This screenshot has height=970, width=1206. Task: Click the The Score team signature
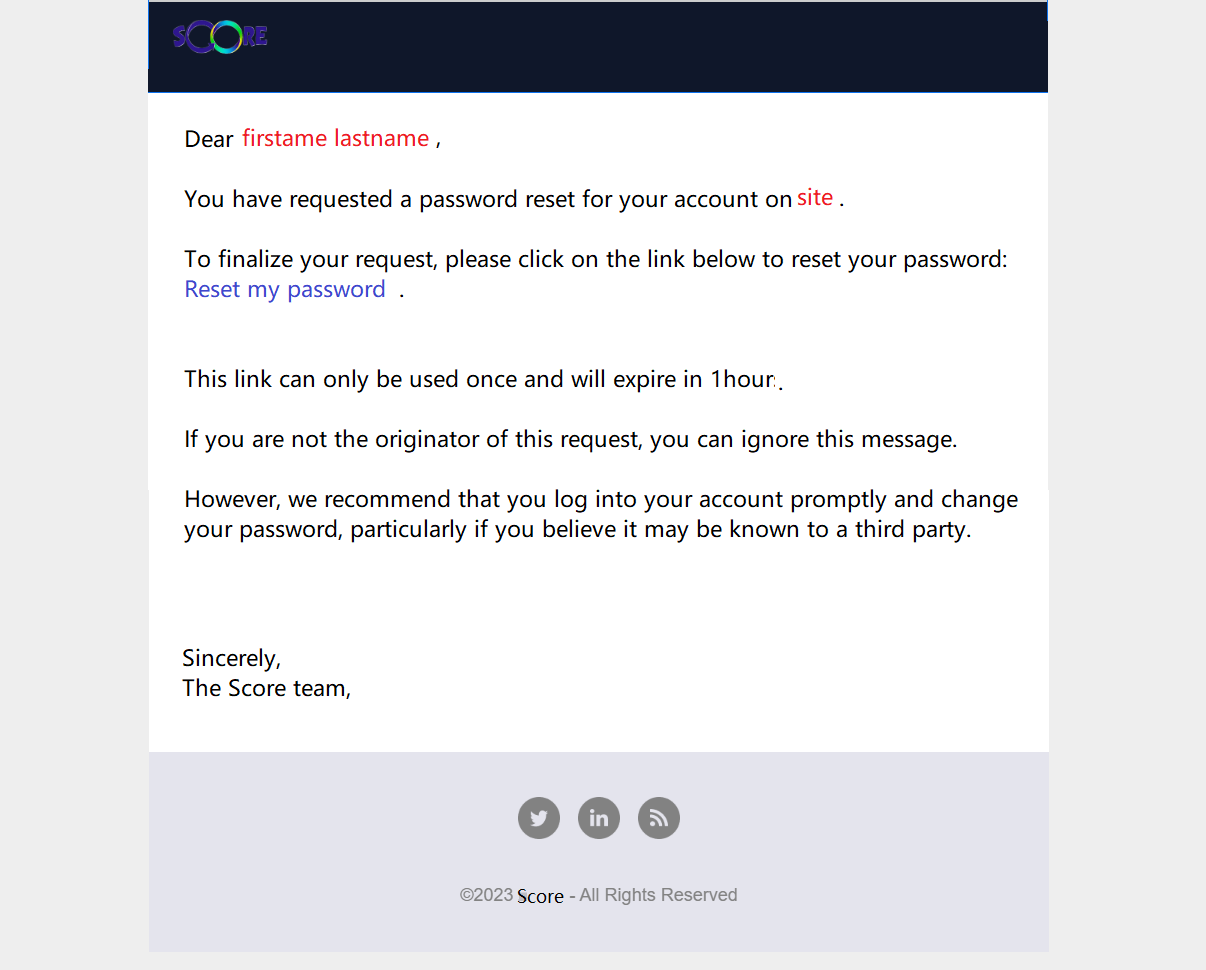(266, 689)
